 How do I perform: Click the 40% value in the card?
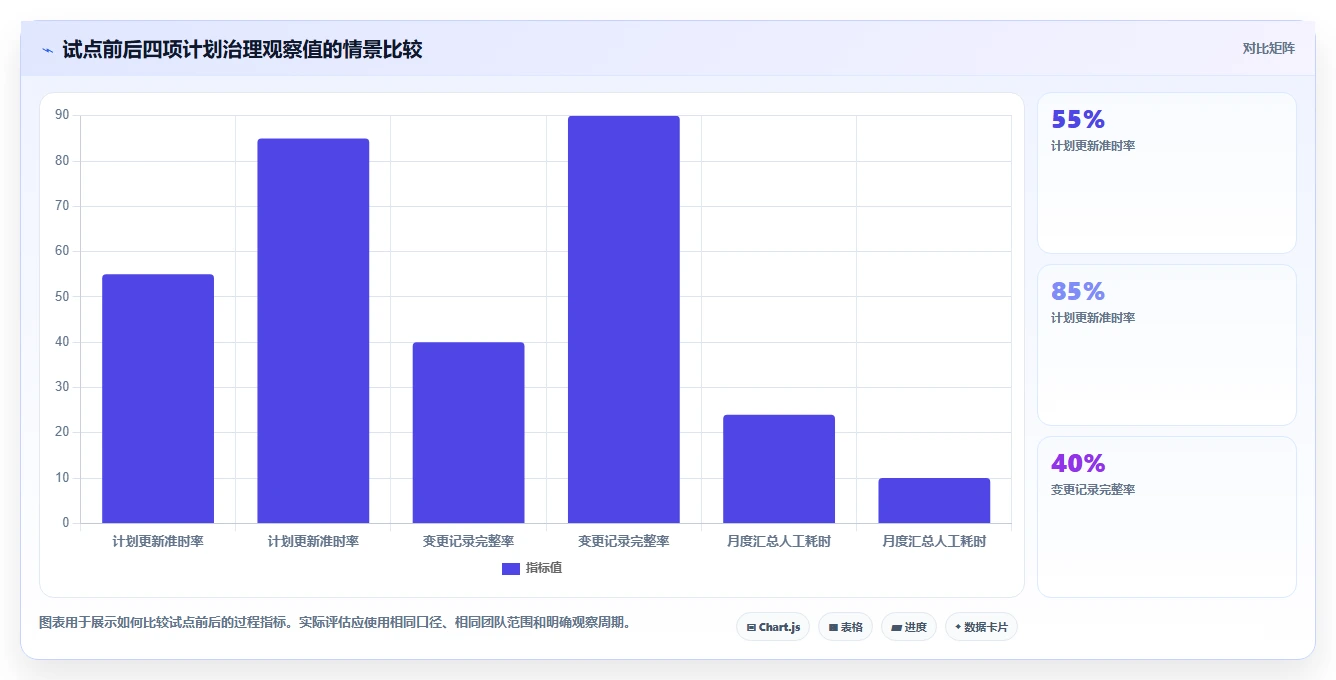point(1078,464)
